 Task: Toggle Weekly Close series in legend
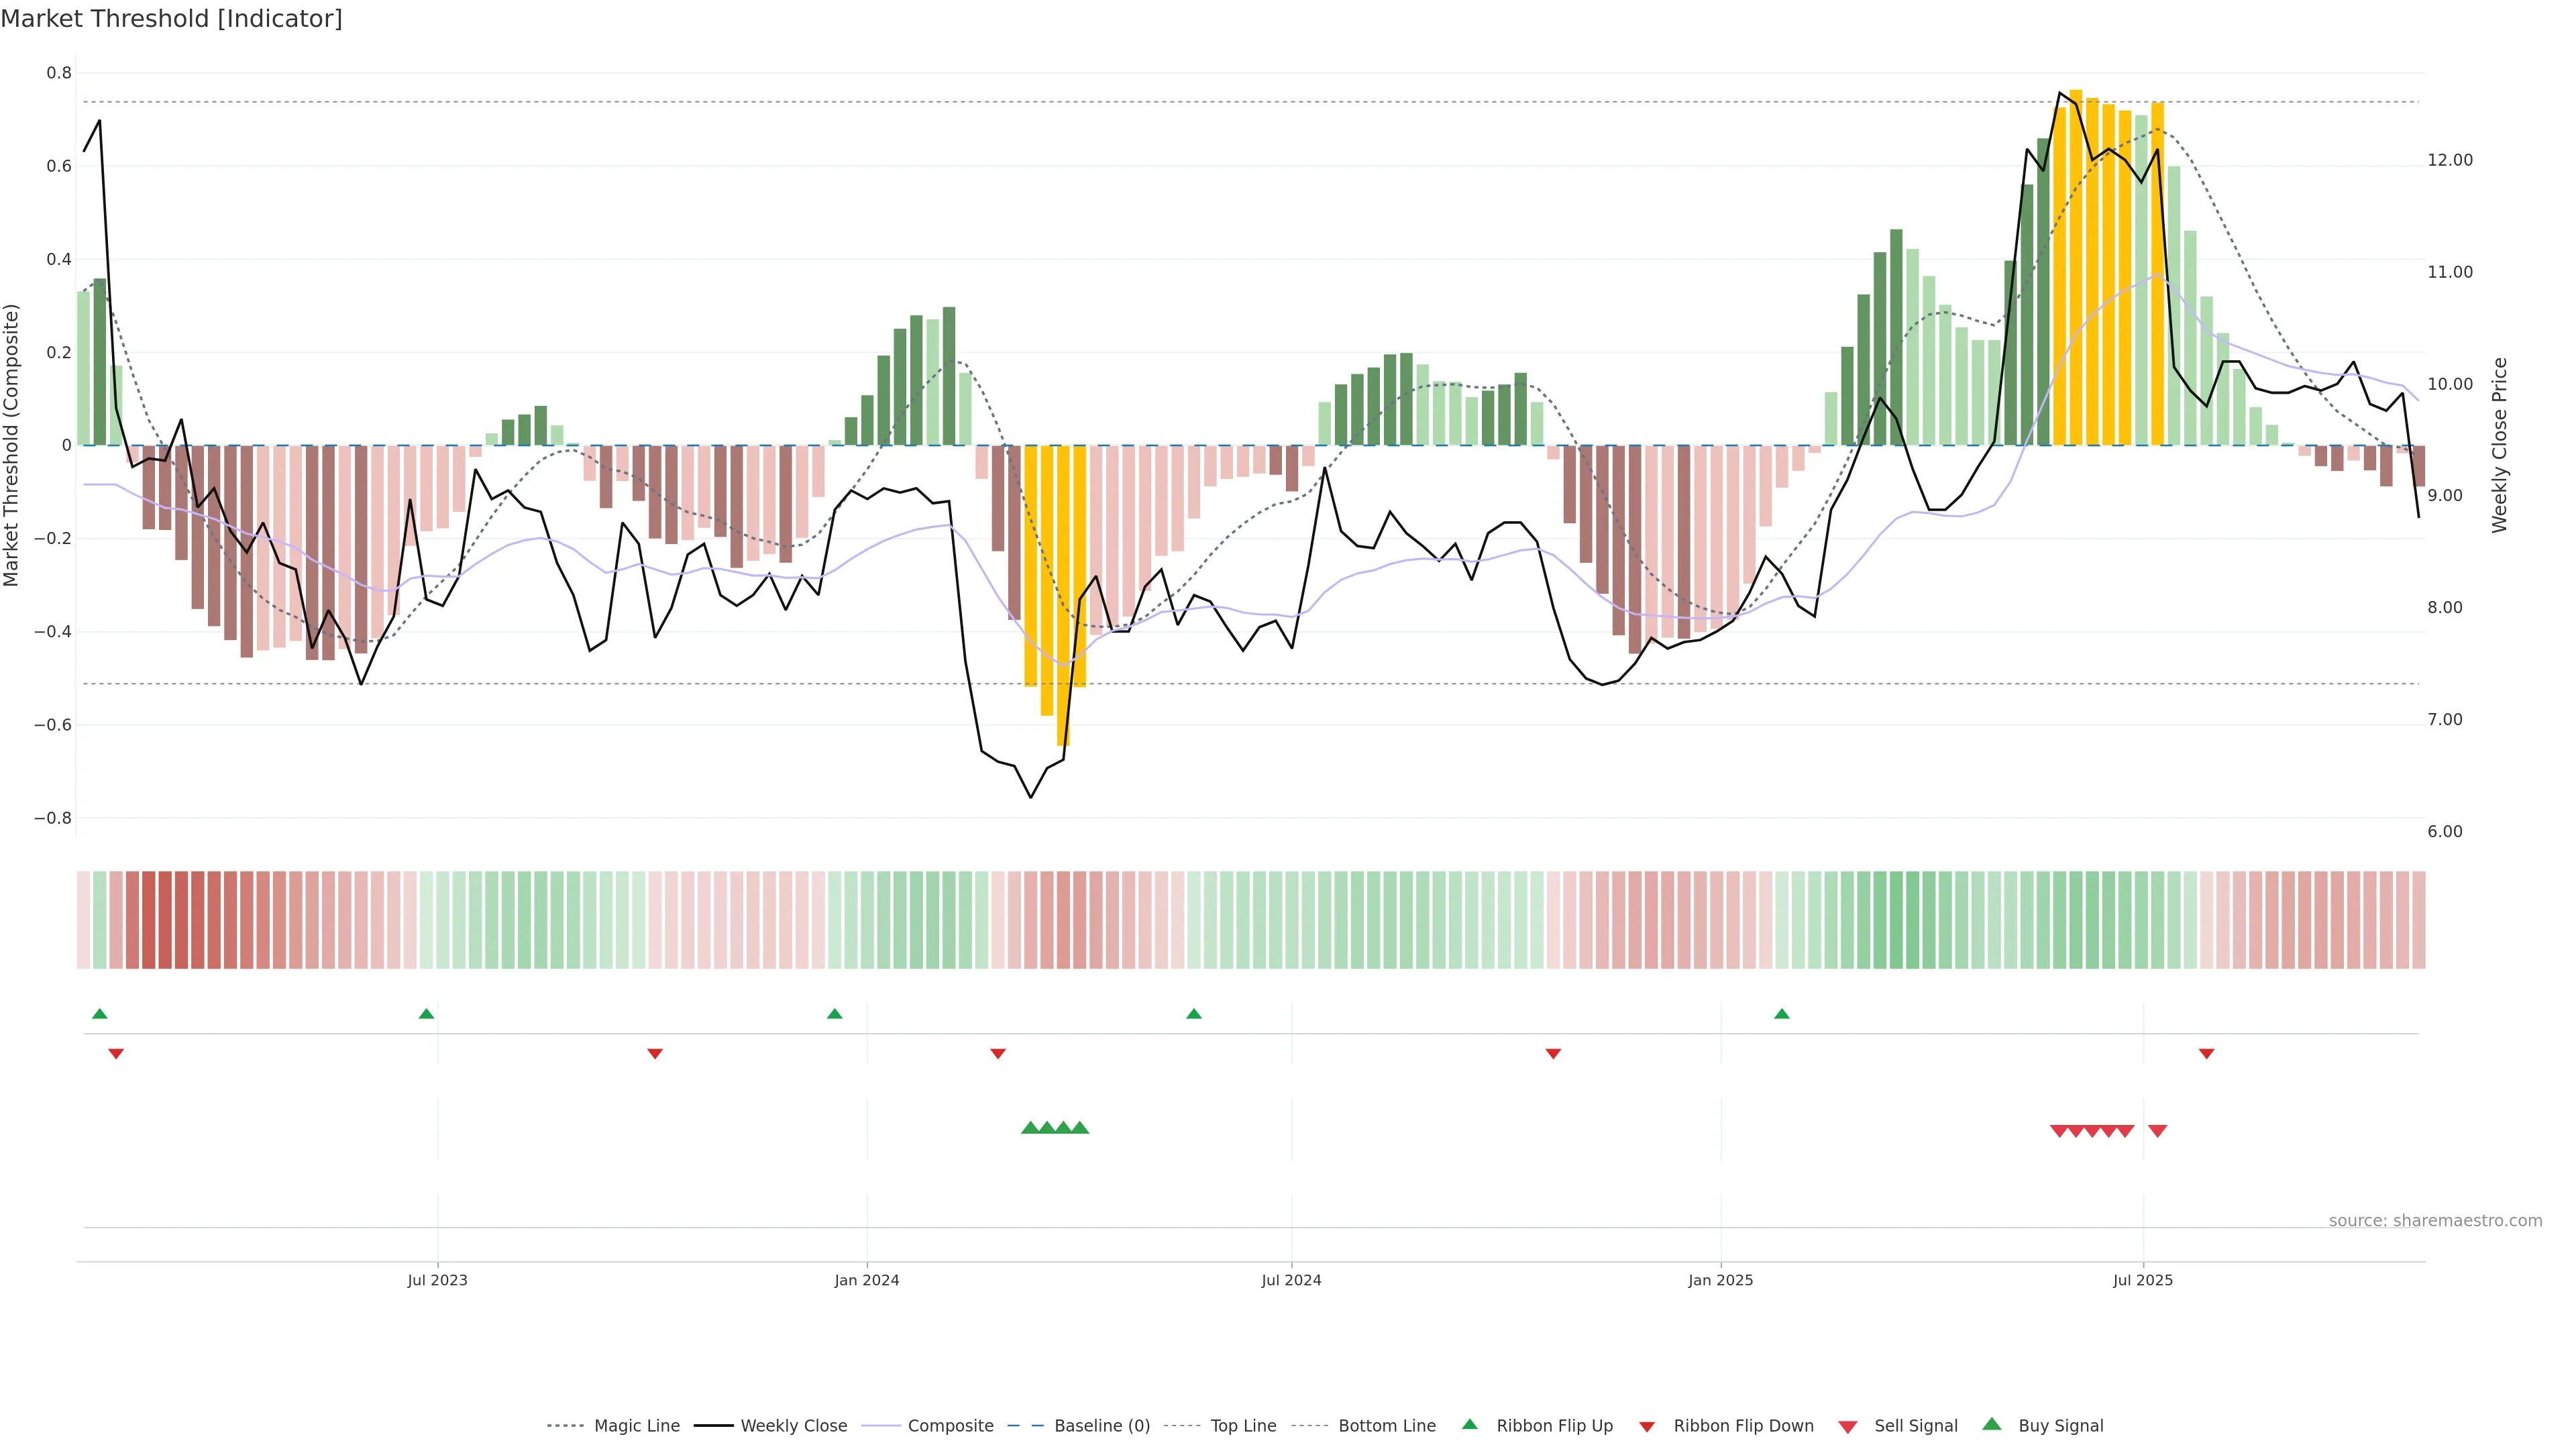tap(793, 1426)
